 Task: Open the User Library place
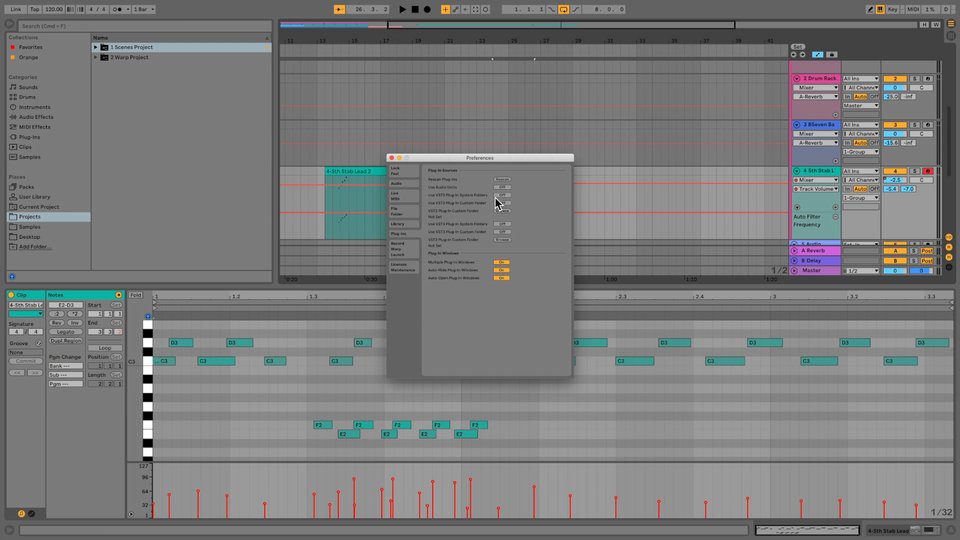coord(34,197)
